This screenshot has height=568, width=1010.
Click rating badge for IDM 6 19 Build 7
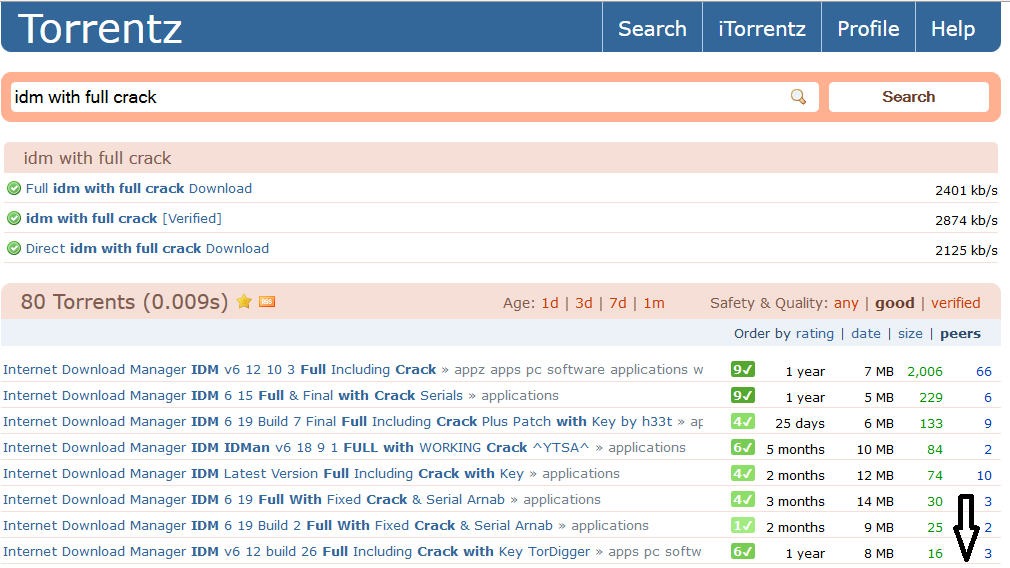(743, 422)
